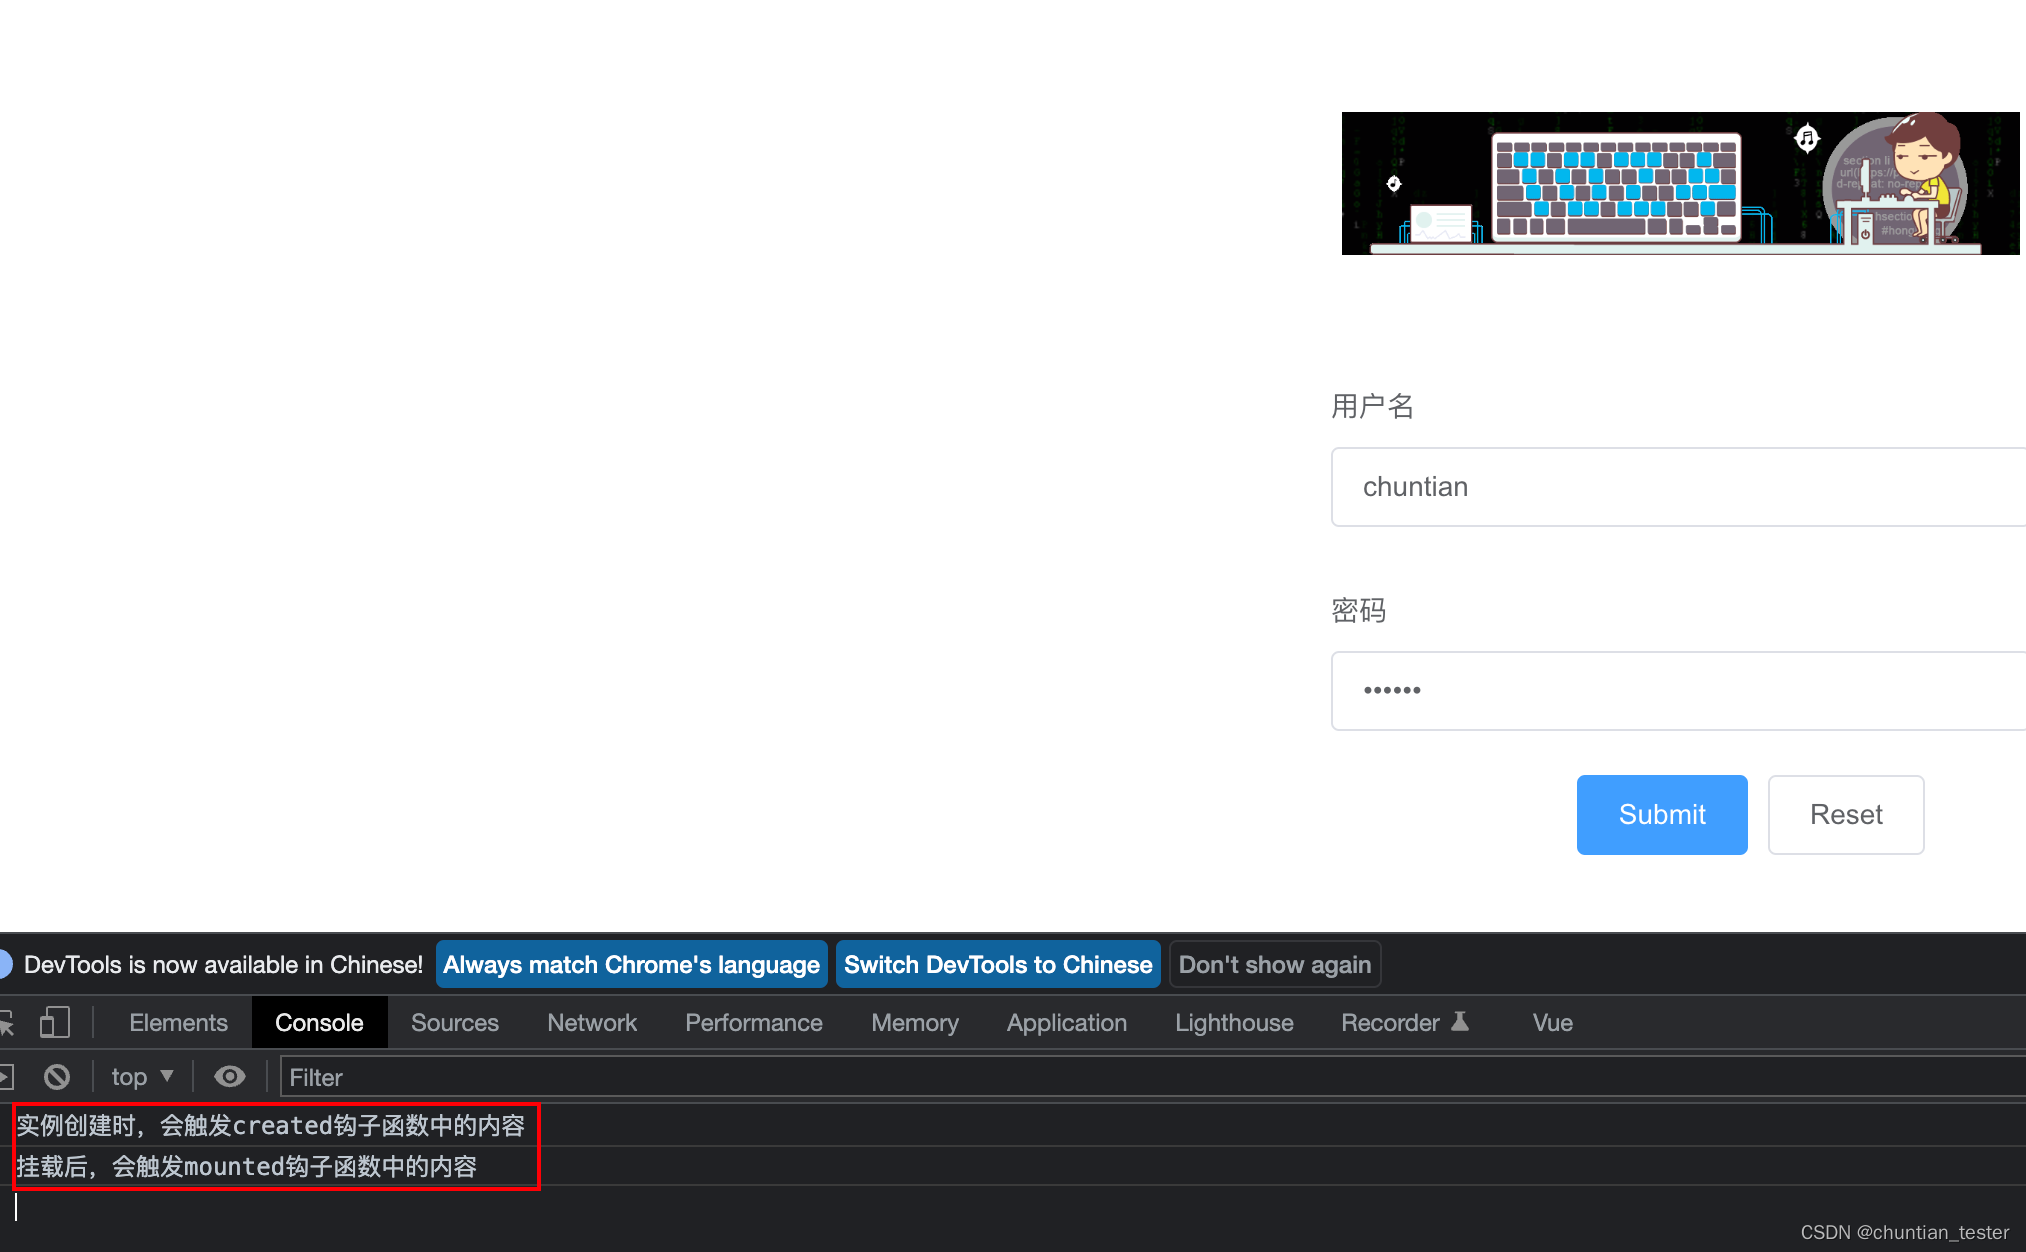
Task: Clear the console messages
Action: [56, 1076]
